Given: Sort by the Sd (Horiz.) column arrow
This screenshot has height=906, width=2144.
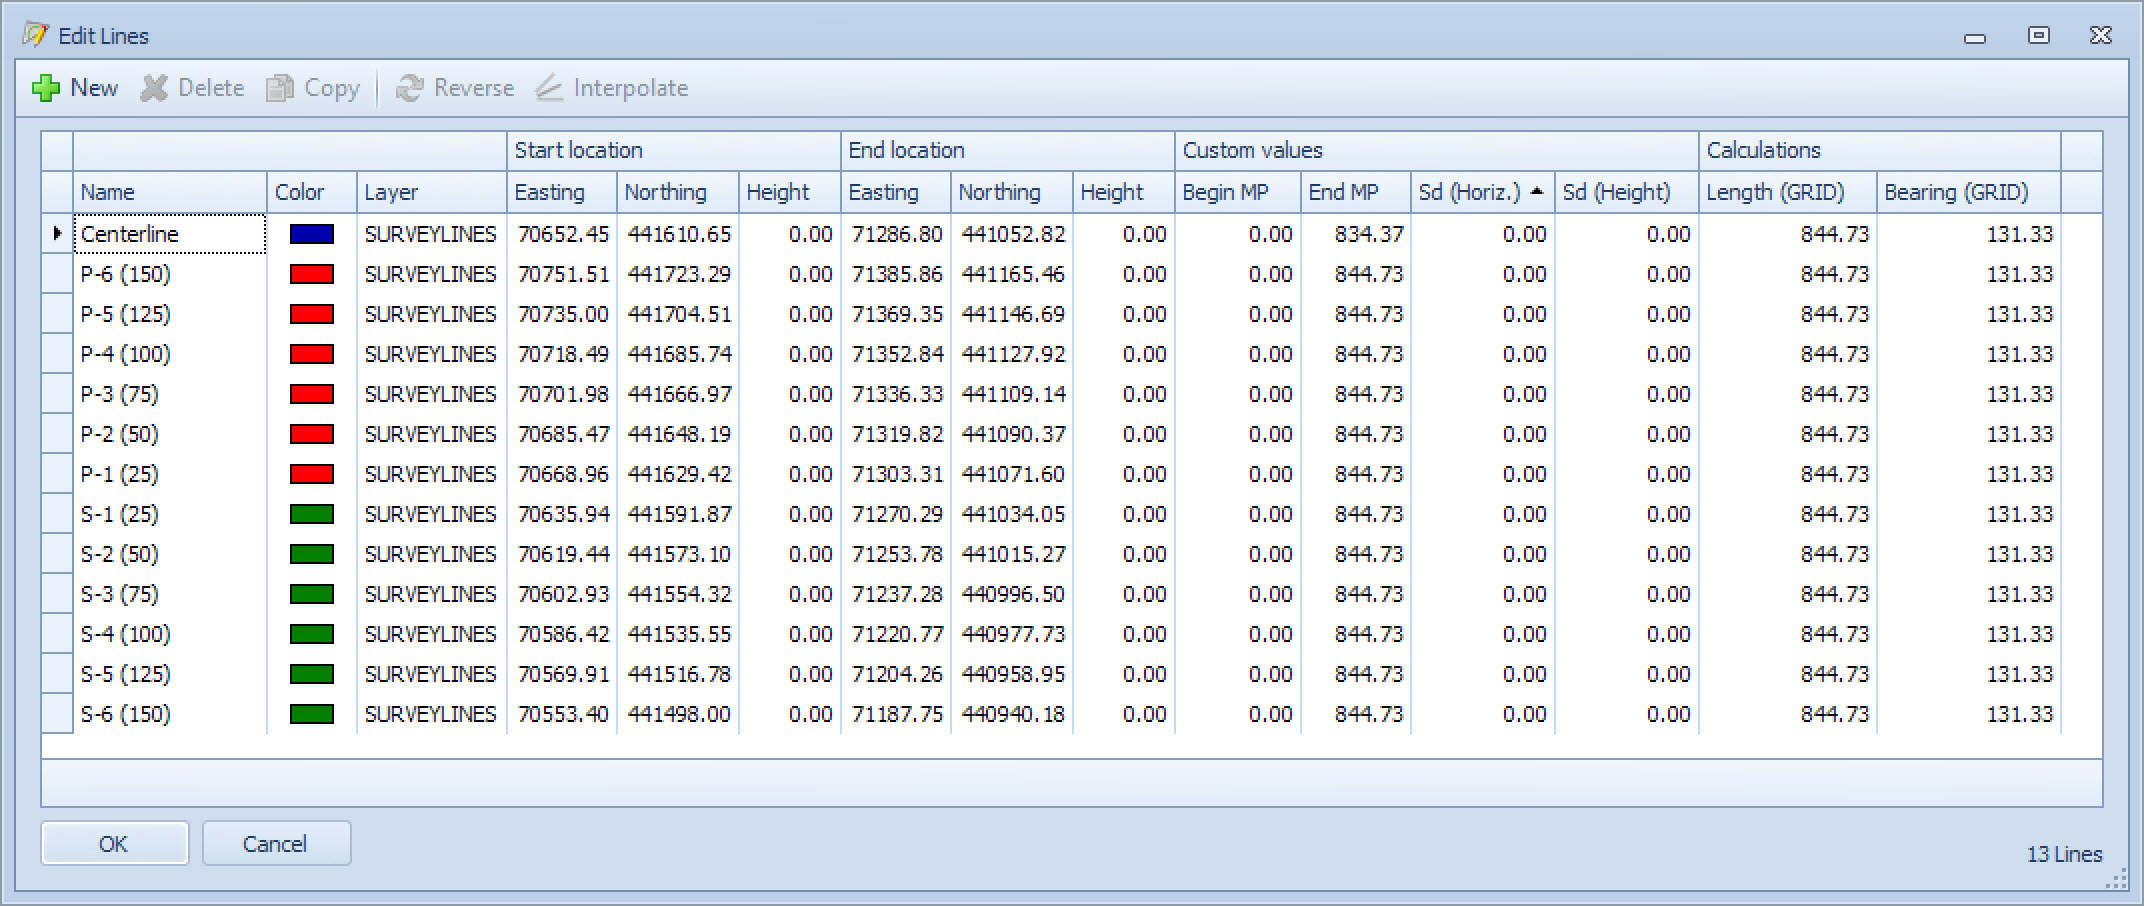Looking at the screenshot, I should [x=1536, y=192].
